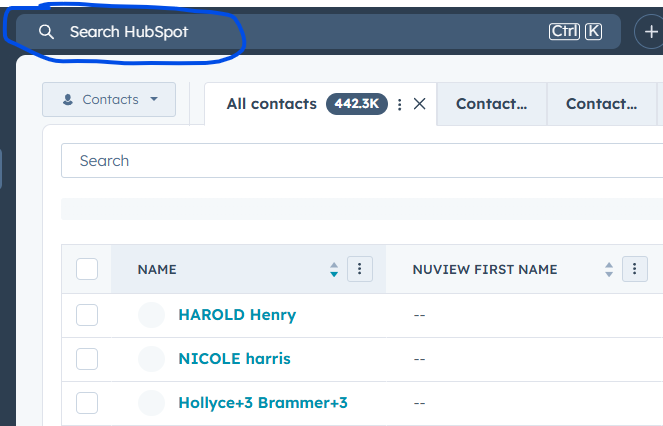The image size is (663, 426).
Task: Check the box for HAROLD Henry
Action: (x=87, y=315)
